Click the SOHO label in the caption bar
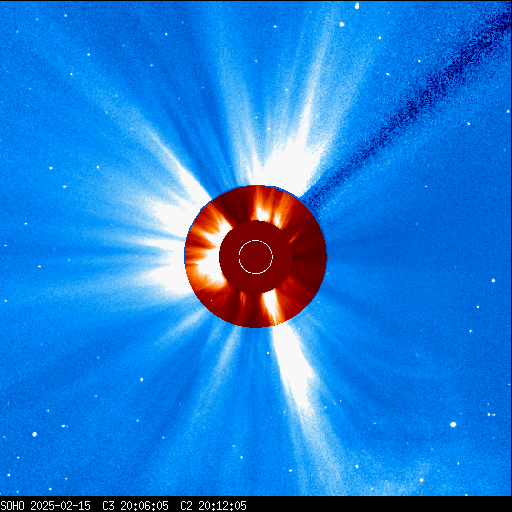Image resolution: width=512 pixels, height=512 pixels. click(12, 506)
